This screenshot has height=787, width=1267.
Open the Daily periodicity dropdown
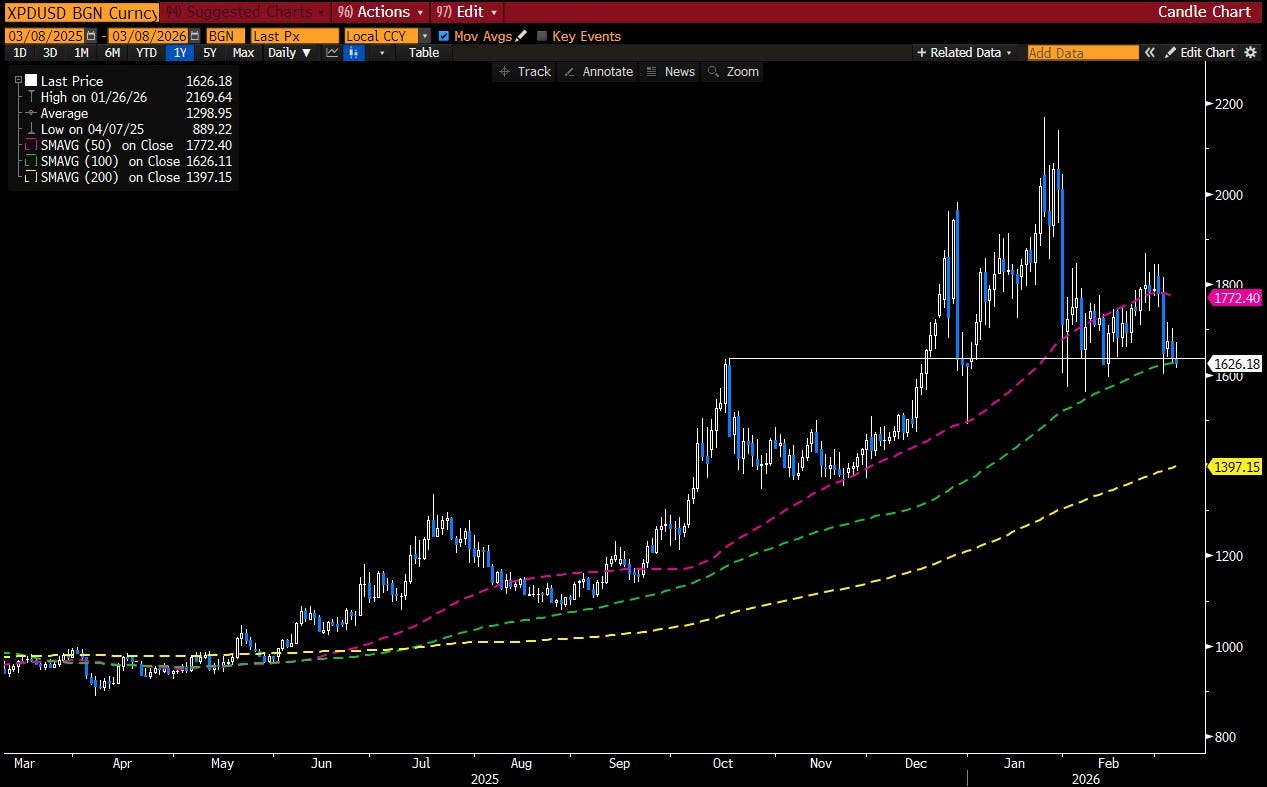point(291,53)
